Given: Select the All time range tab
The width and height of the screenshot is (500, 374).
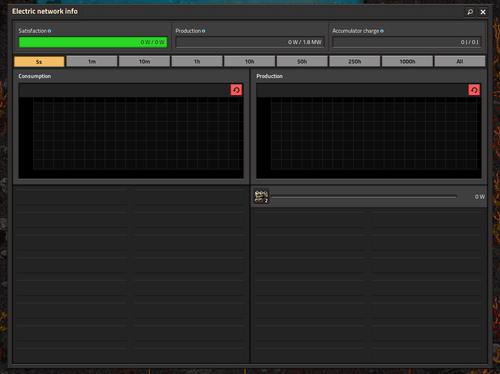Looking at the screenshot, I should (460, 62).
